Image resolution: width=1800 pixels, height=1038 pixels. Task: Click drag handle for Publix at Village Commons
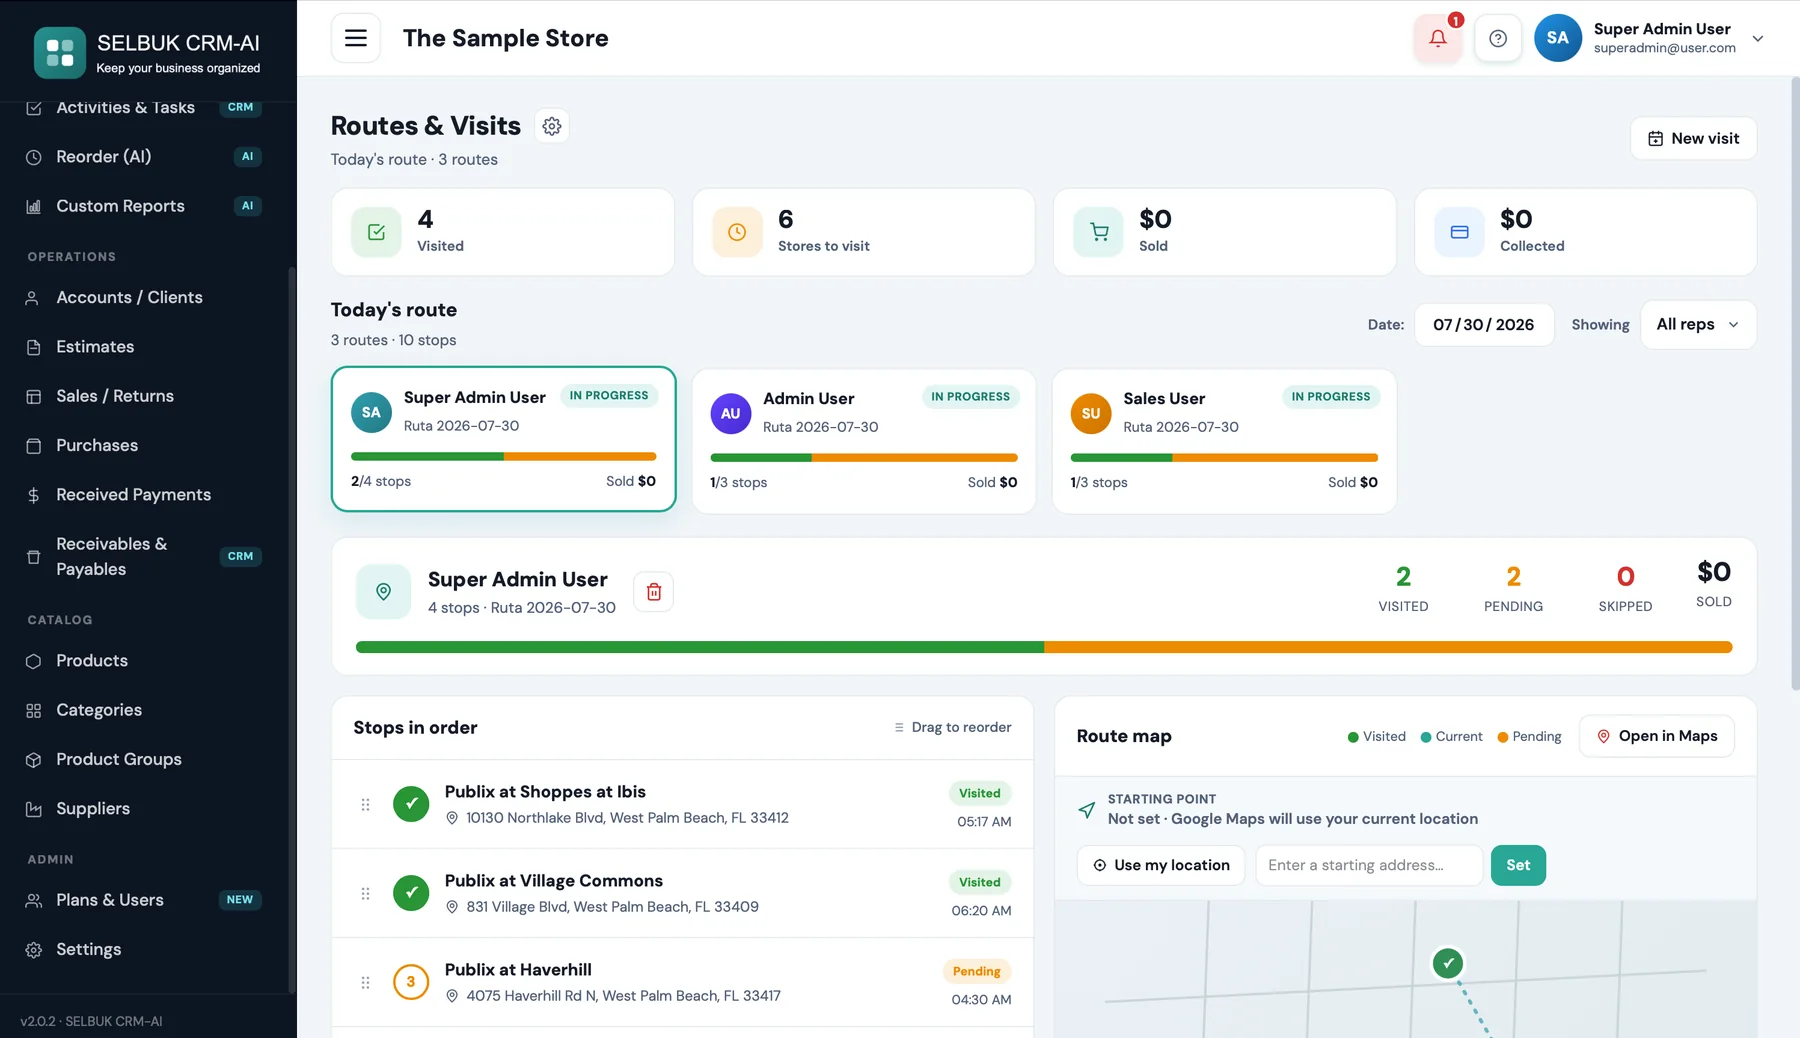click(366, 893)
